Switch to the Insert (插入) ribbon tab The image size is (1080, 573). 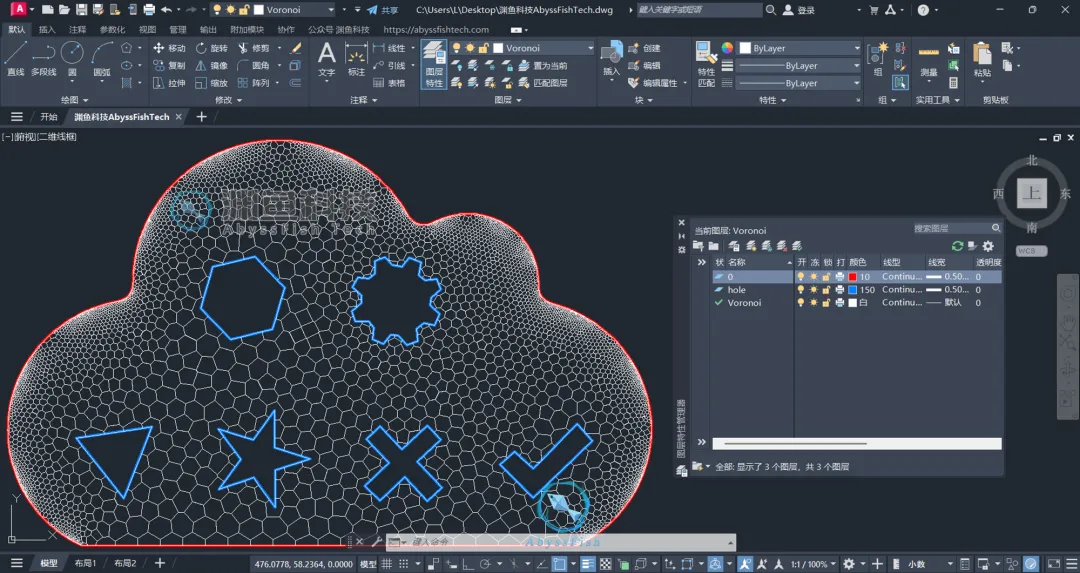click(47, 30)
